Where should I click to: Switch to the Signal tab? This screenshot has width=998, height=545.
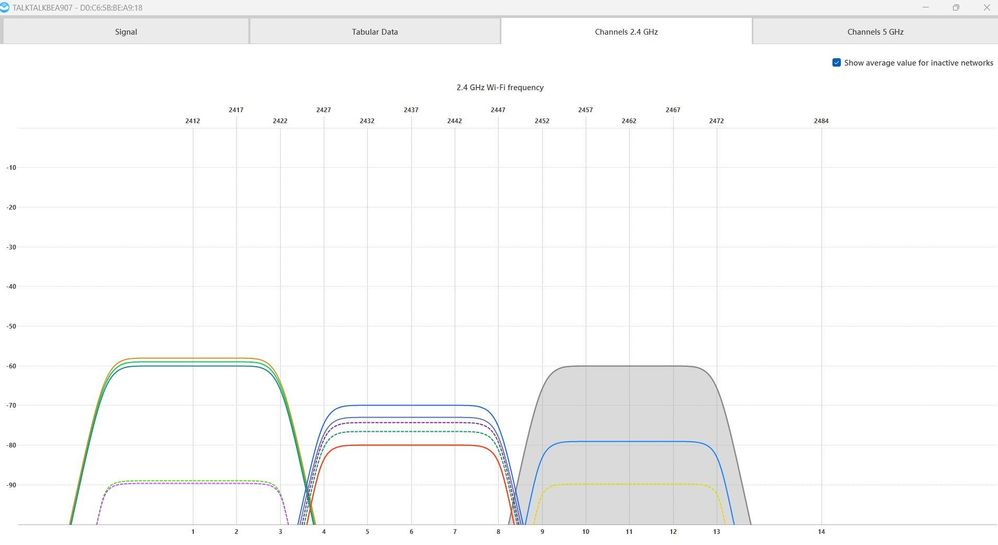pos(125,32)
